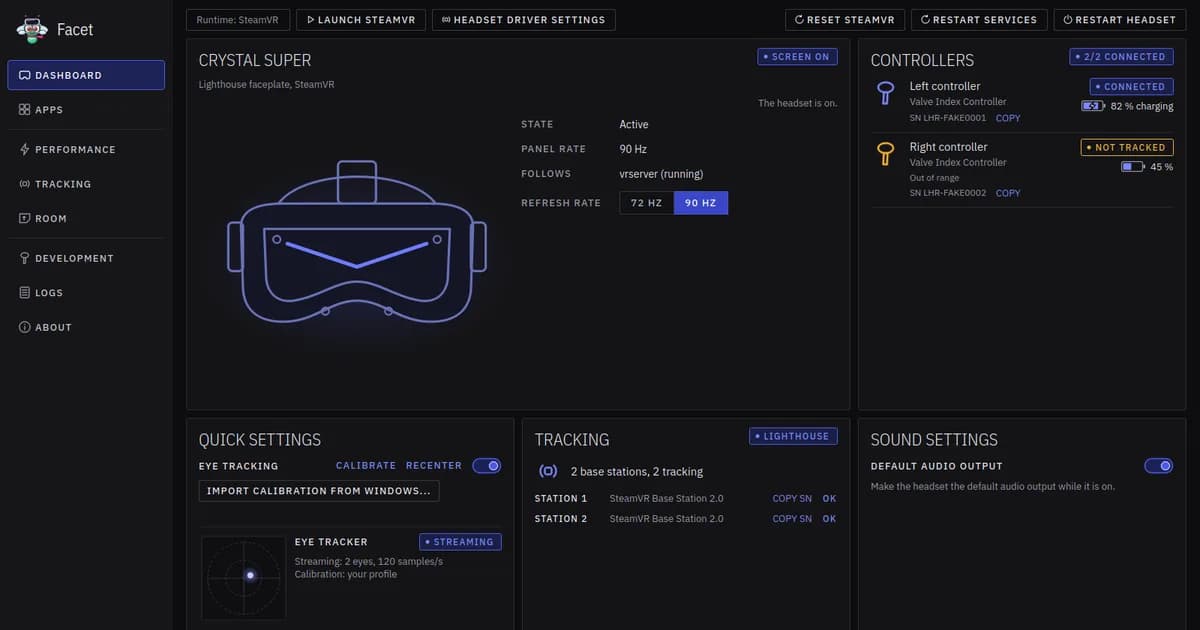
Task: Click Restart Headset button
Action: (1119, 19)
